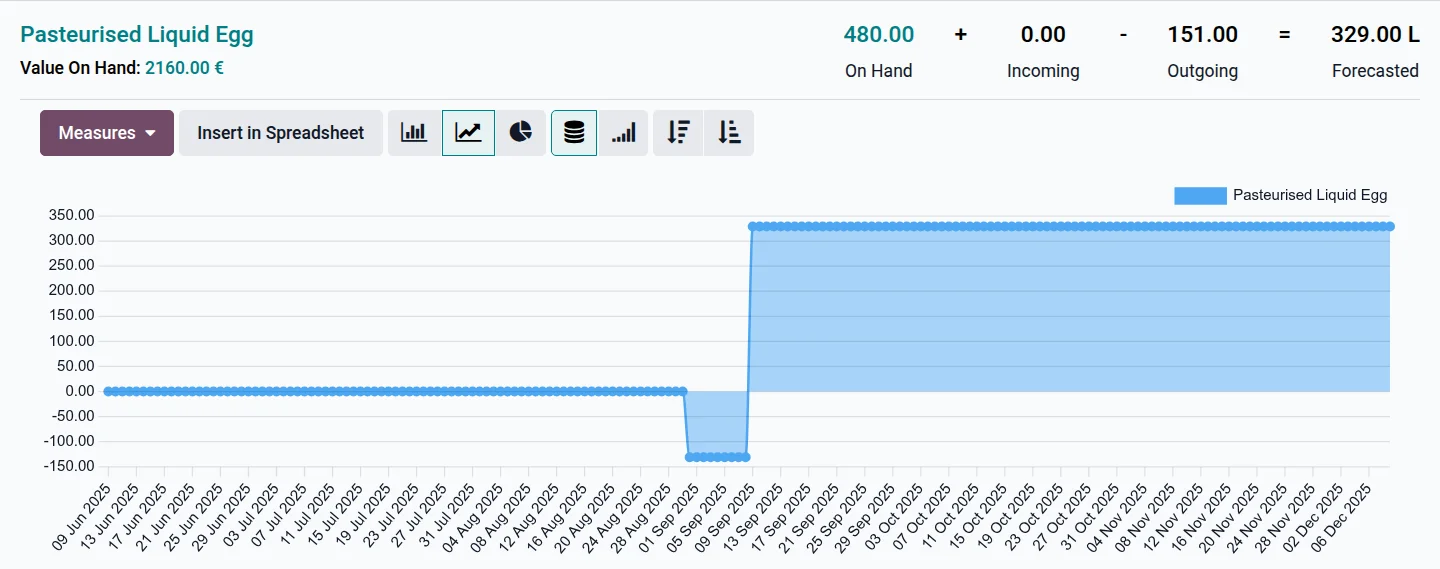This screenshot has height=569, width=1440.
Task: Hide the series via the legend text label
Action: (1309, 196)
